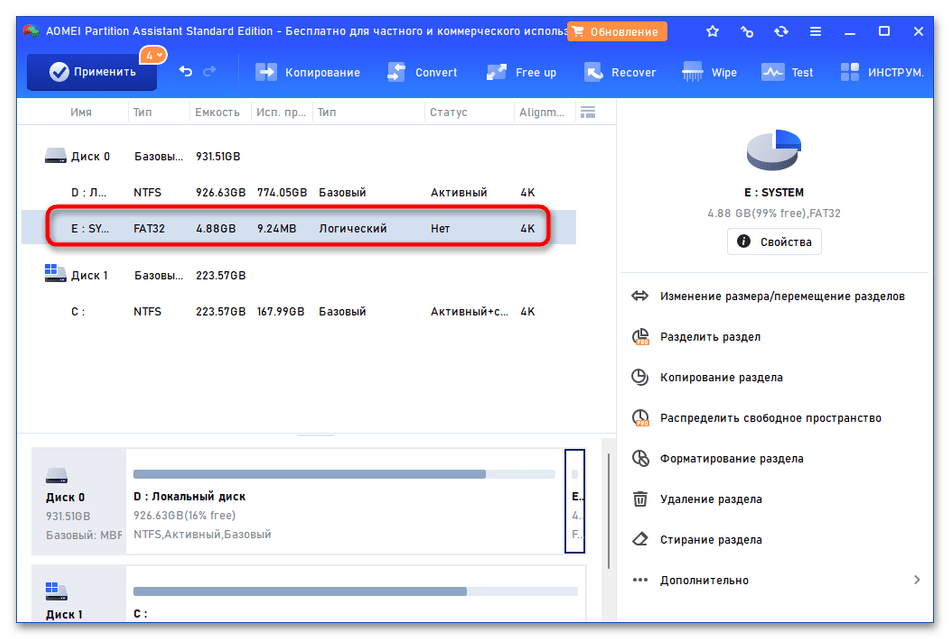The width and height of the screenshot is (950, 639).
Task: Open the ИНСТРУМ. tools menu
Action: coord(882,72)
